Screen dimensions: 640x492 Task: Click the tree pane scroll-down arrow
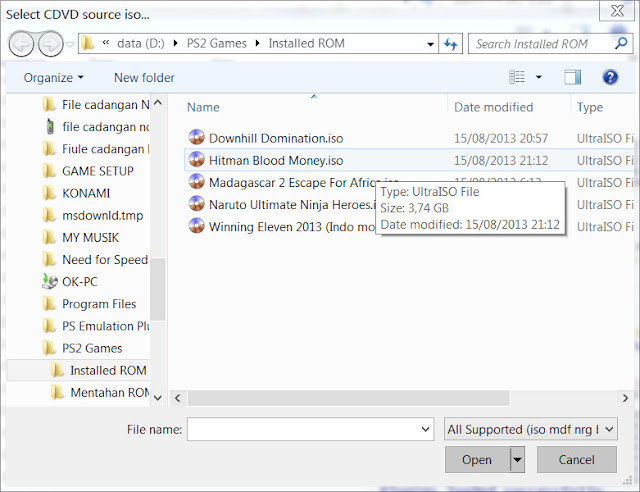[158, 398]
